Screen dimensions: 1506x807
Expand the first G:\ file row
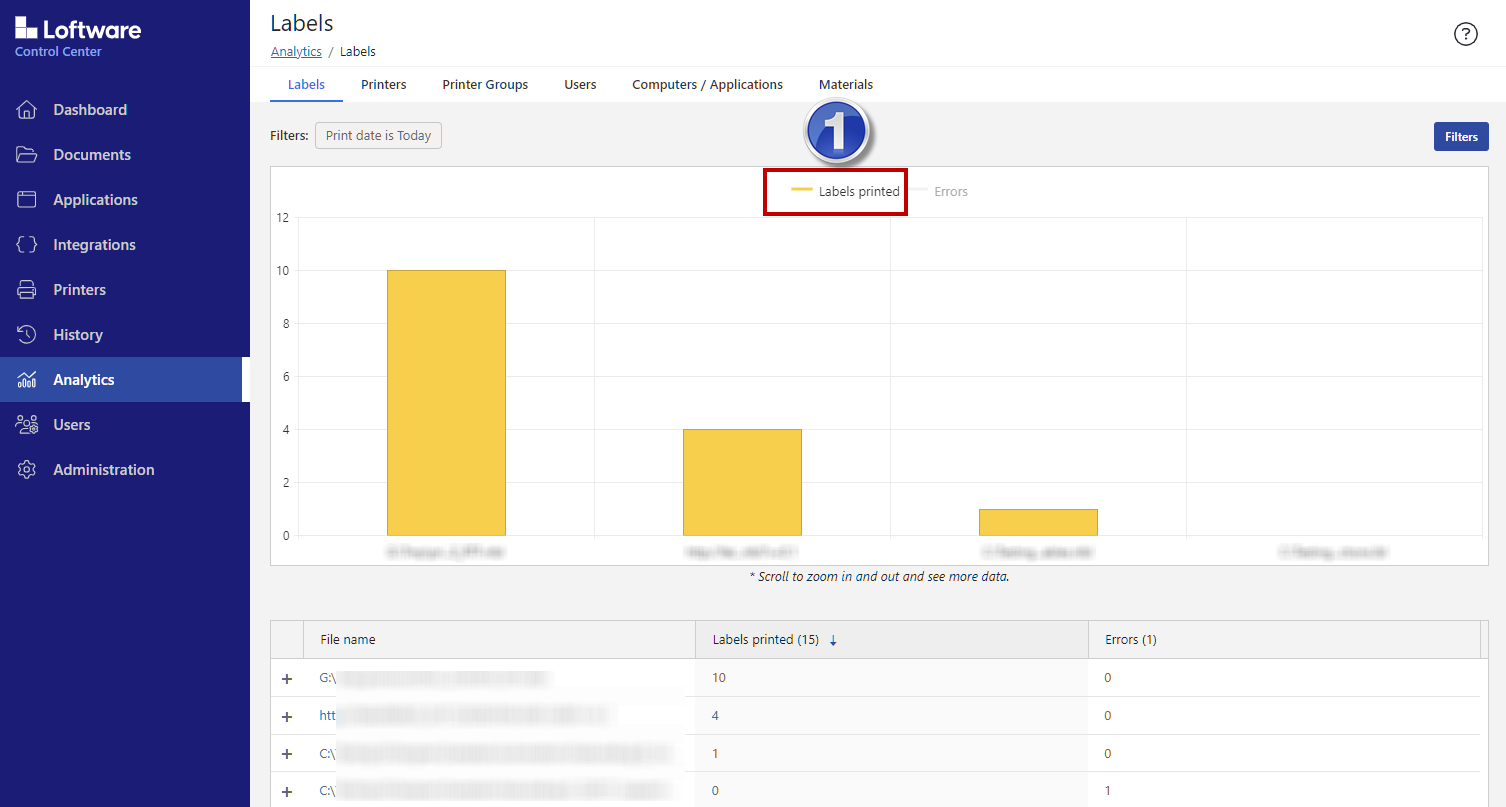pyautogui.click(x=287, y=678)
